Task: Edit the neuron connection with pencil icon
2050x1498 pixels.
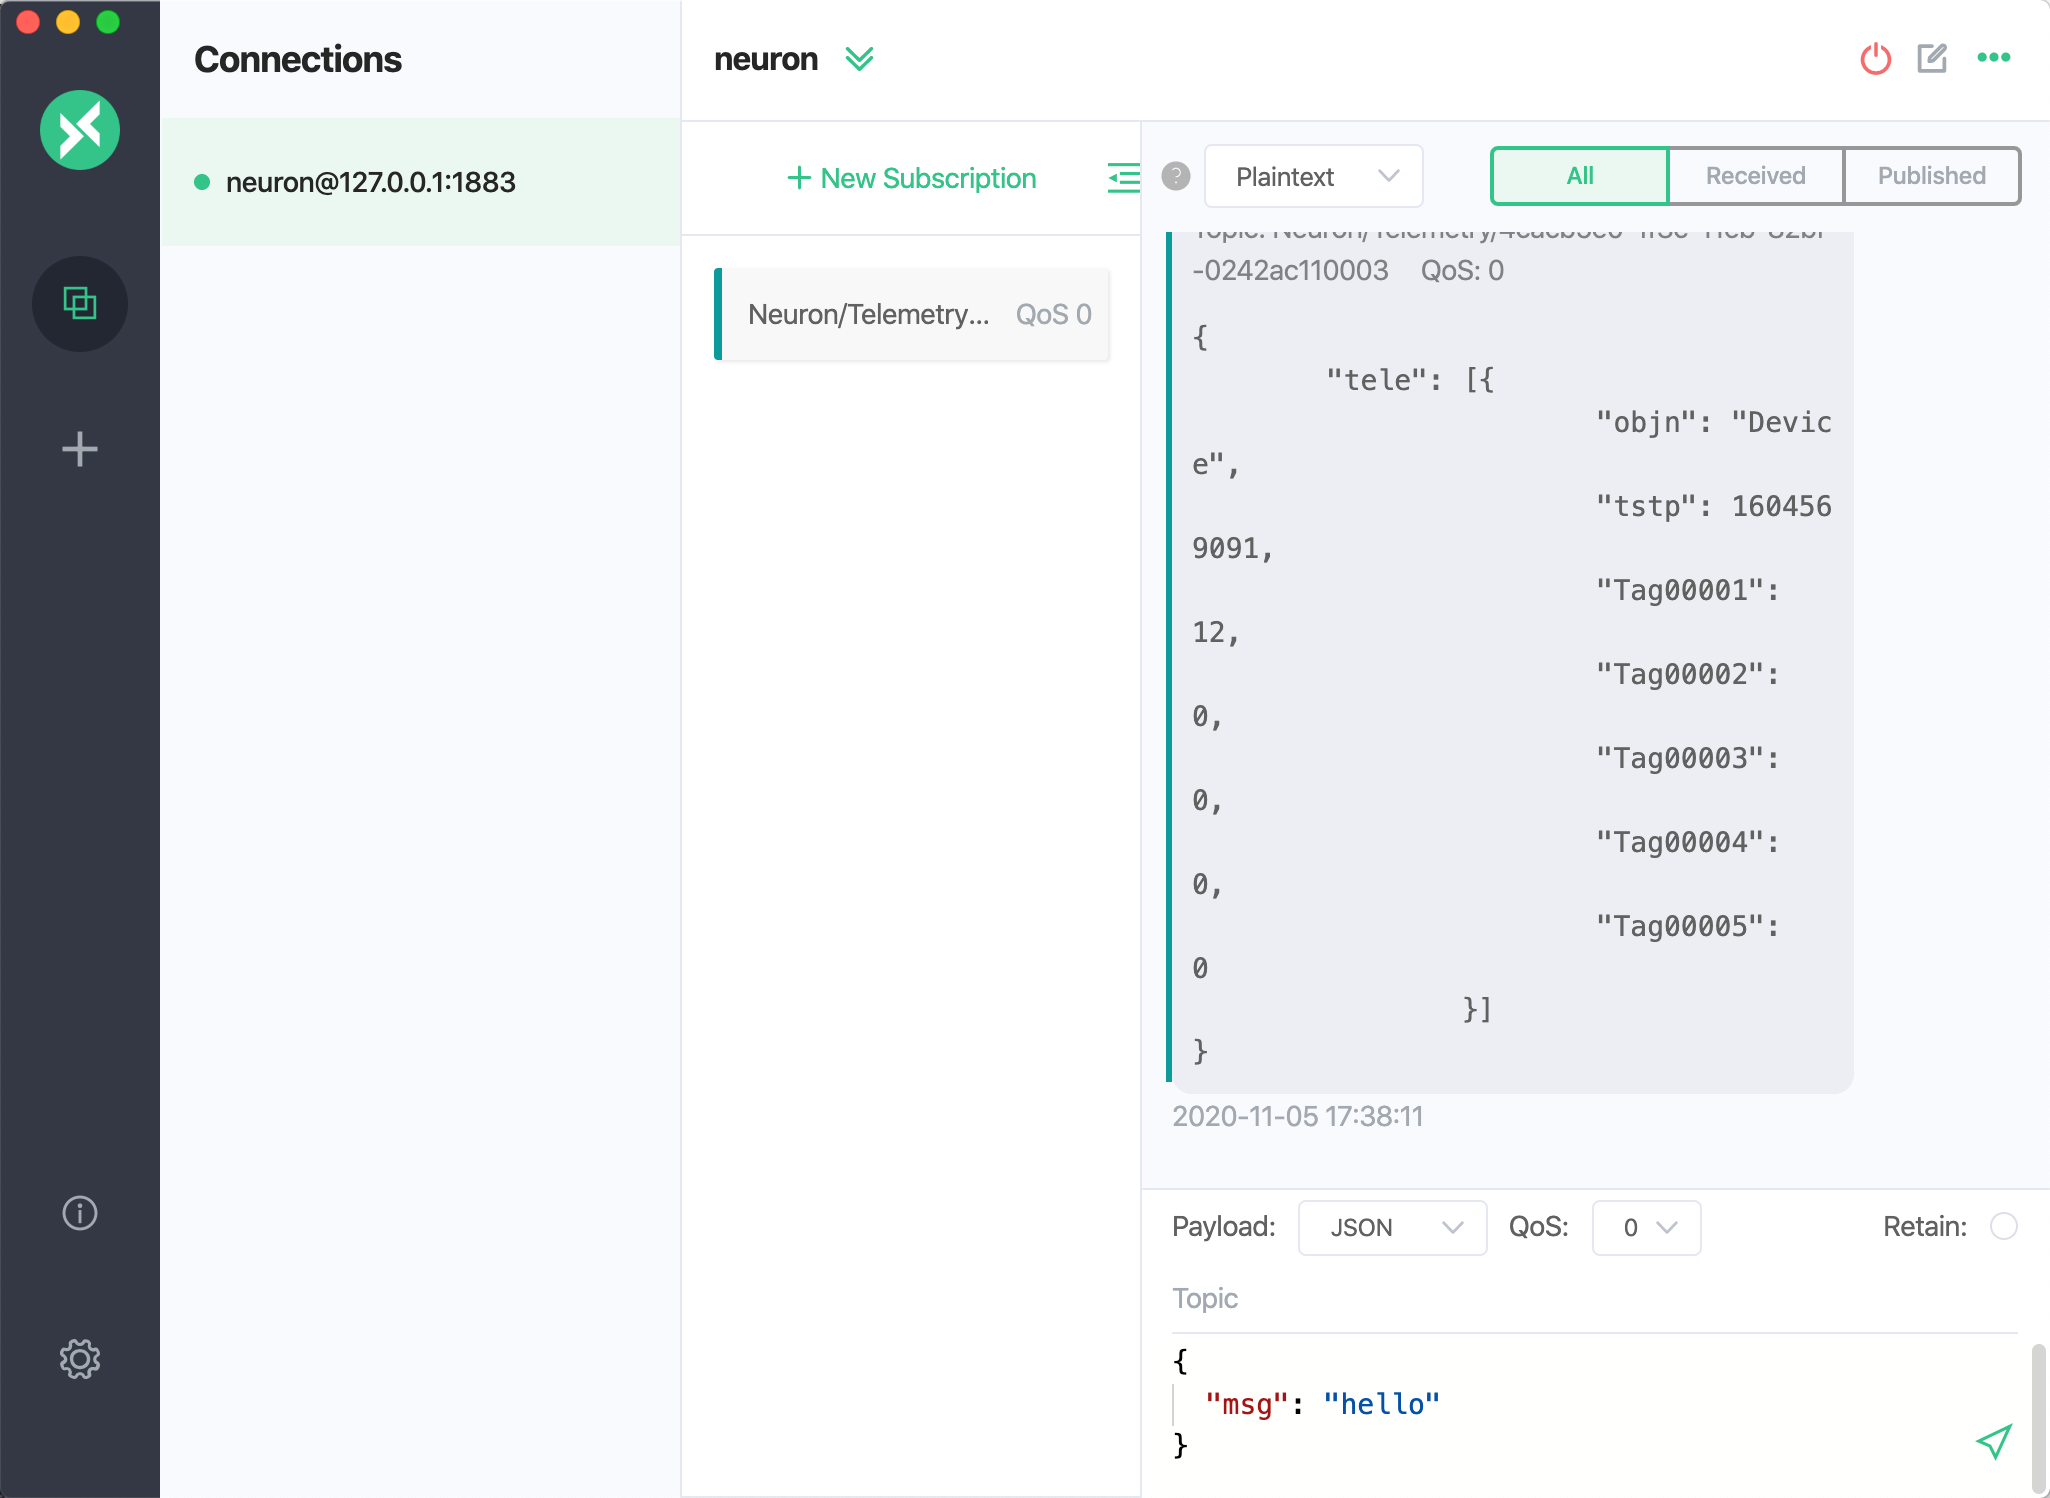Action: click(x=1932, y=58)
